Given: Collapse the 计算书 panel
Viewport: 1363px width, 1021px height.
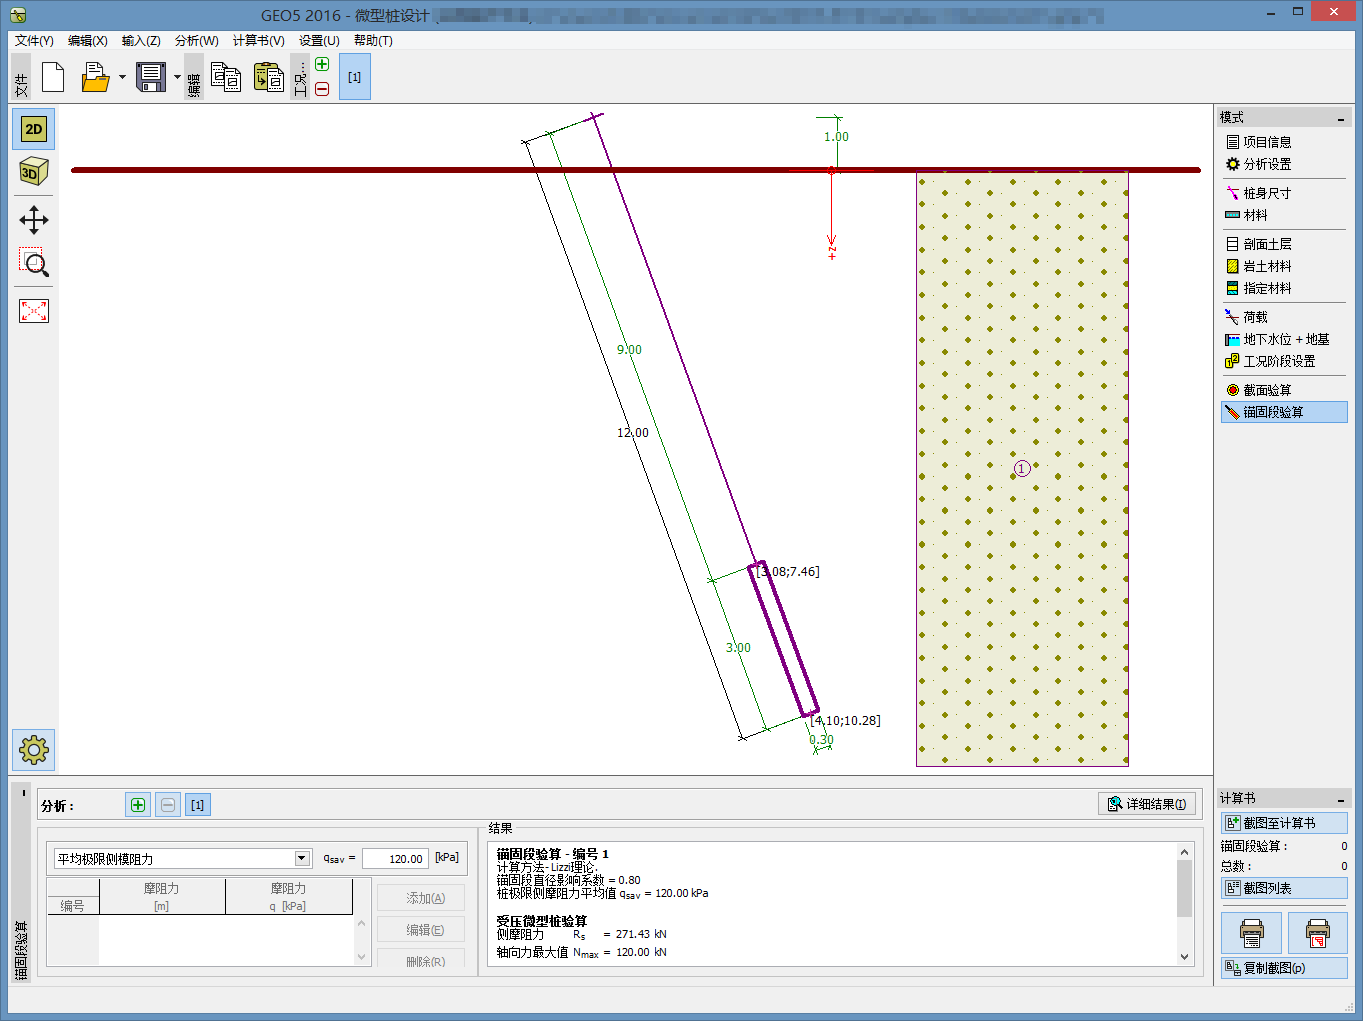Looking at the screenshot, I should [x=1341, y=800].
